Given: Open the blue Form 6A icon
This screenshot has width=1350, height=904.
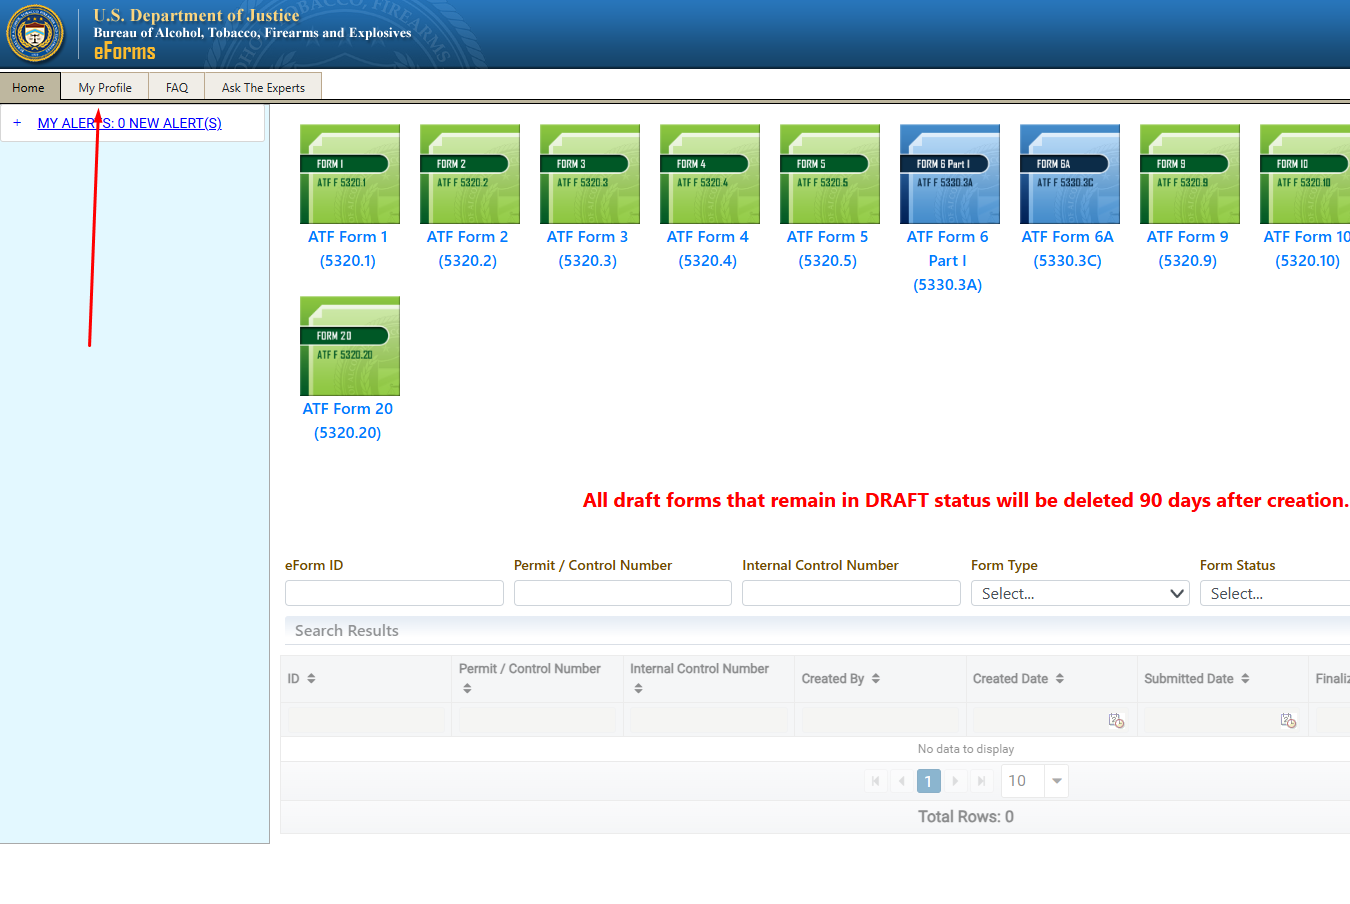Looking at the screenshot, I should point(1069,174).
